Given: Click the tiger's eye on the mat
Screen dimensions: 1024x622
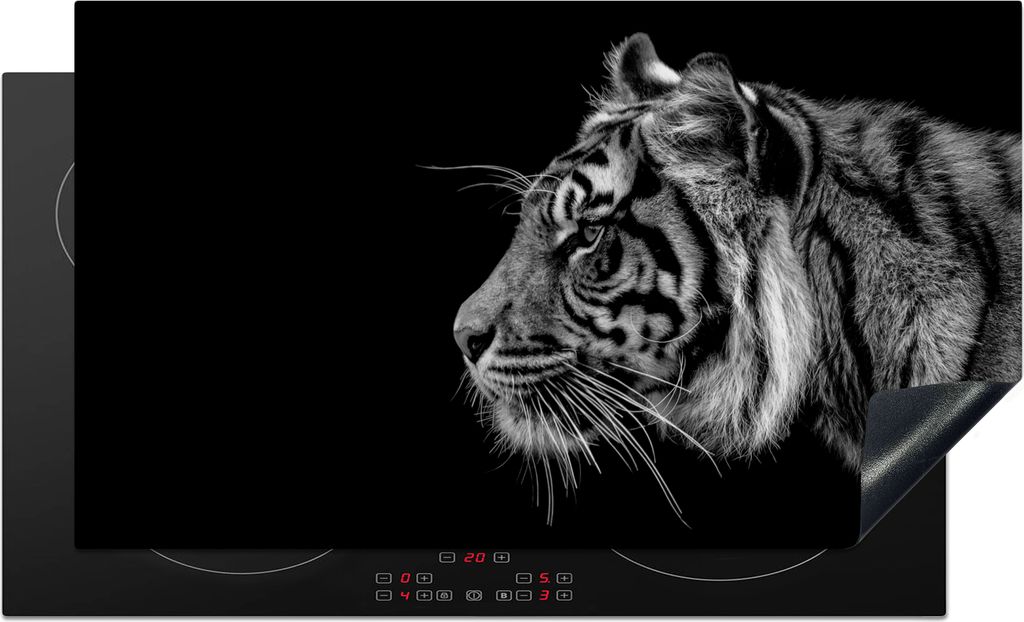Looking at the screenshot, I should [591, 233].
